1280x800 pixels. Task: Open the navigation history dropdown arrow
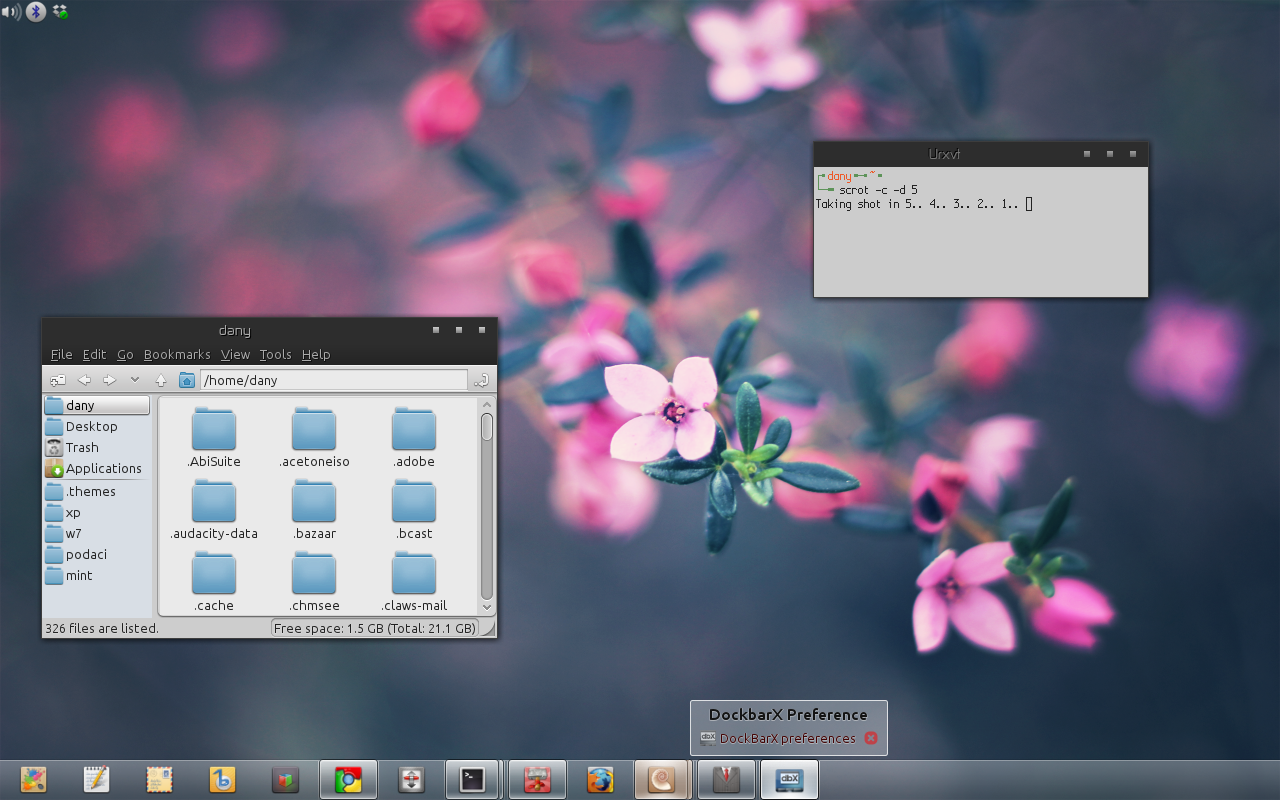click(x=135, y=380)
